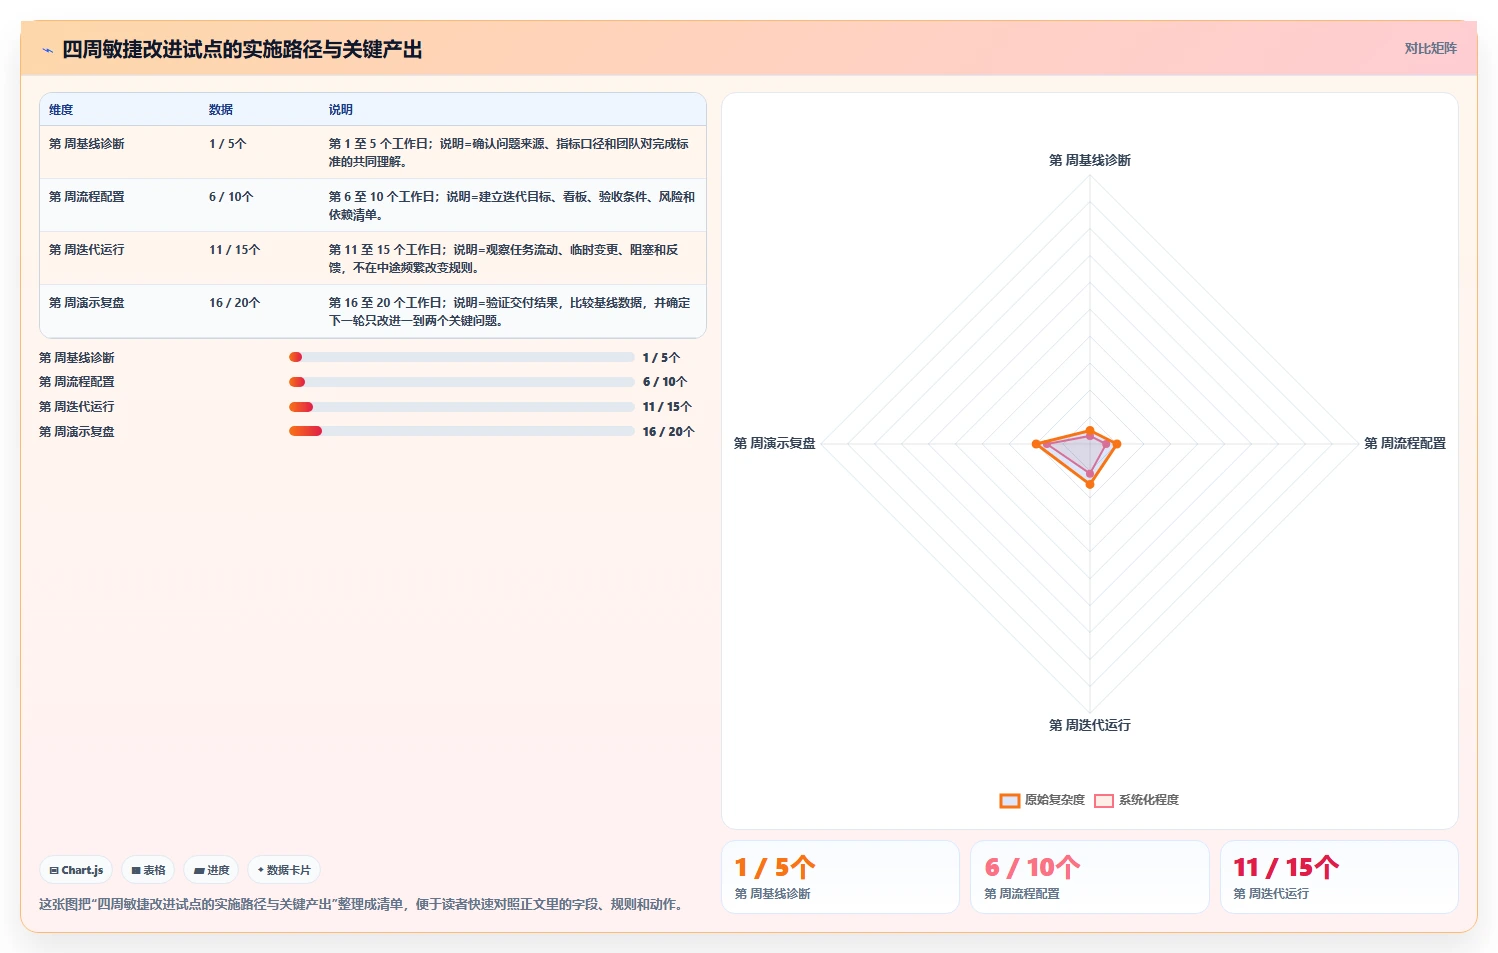Click the orange 原始复杂度 legend swatch
The width and height of the screenshot is (1498, 953).
tap(1010, 800)
